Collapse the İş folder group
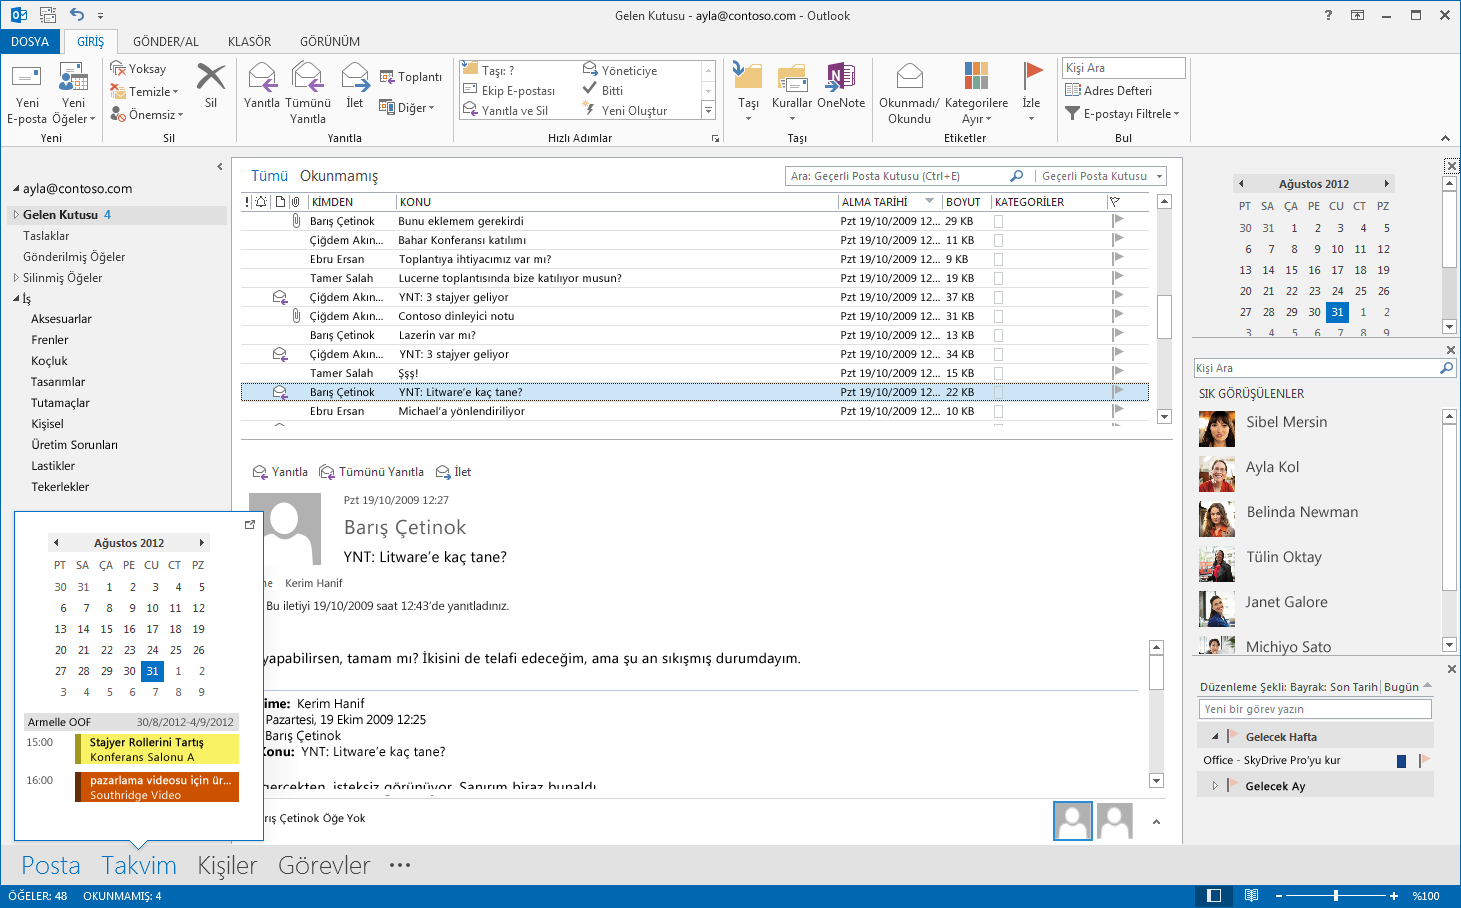The width and height of the screenshot is (1461, 908). pyautogui.click(x=16, y=298)
